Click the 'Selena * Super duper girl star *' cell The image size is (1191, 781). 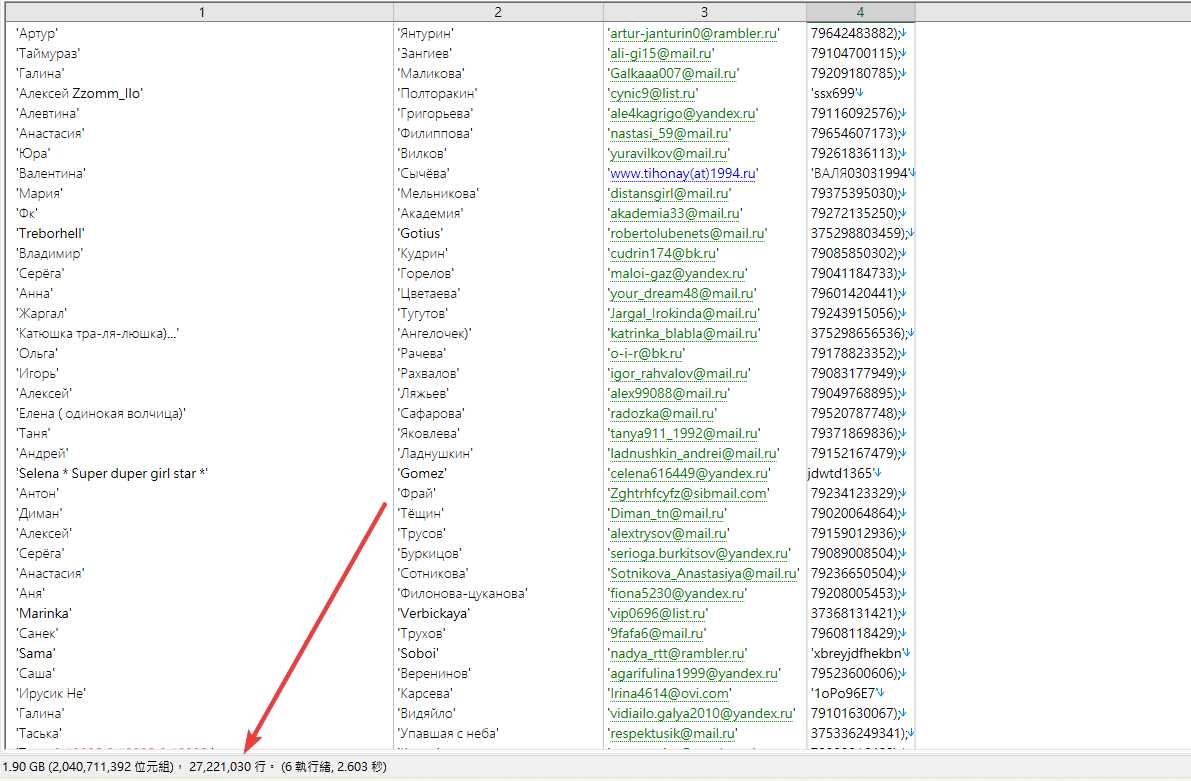coord(112,473)
